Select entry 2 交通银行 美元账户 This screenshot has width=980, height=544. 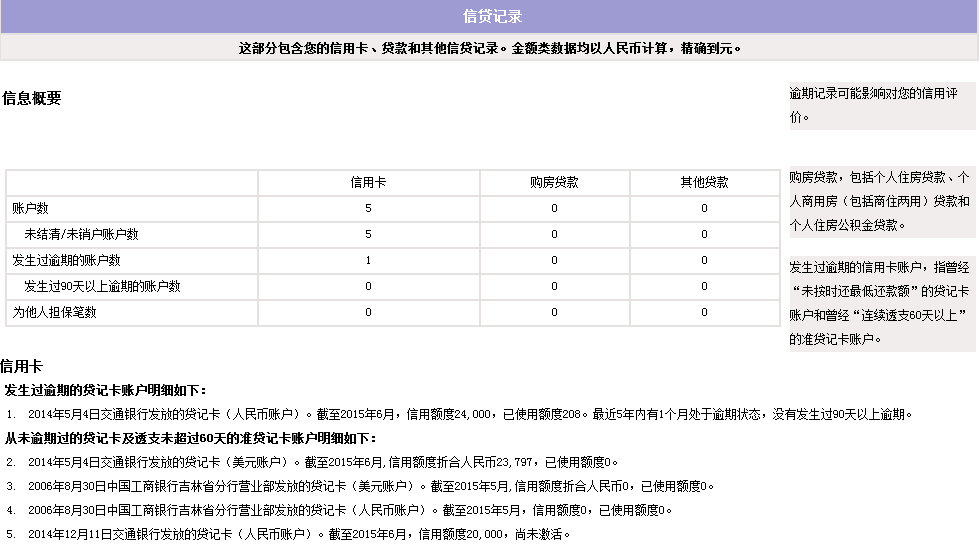pos(312,462)
